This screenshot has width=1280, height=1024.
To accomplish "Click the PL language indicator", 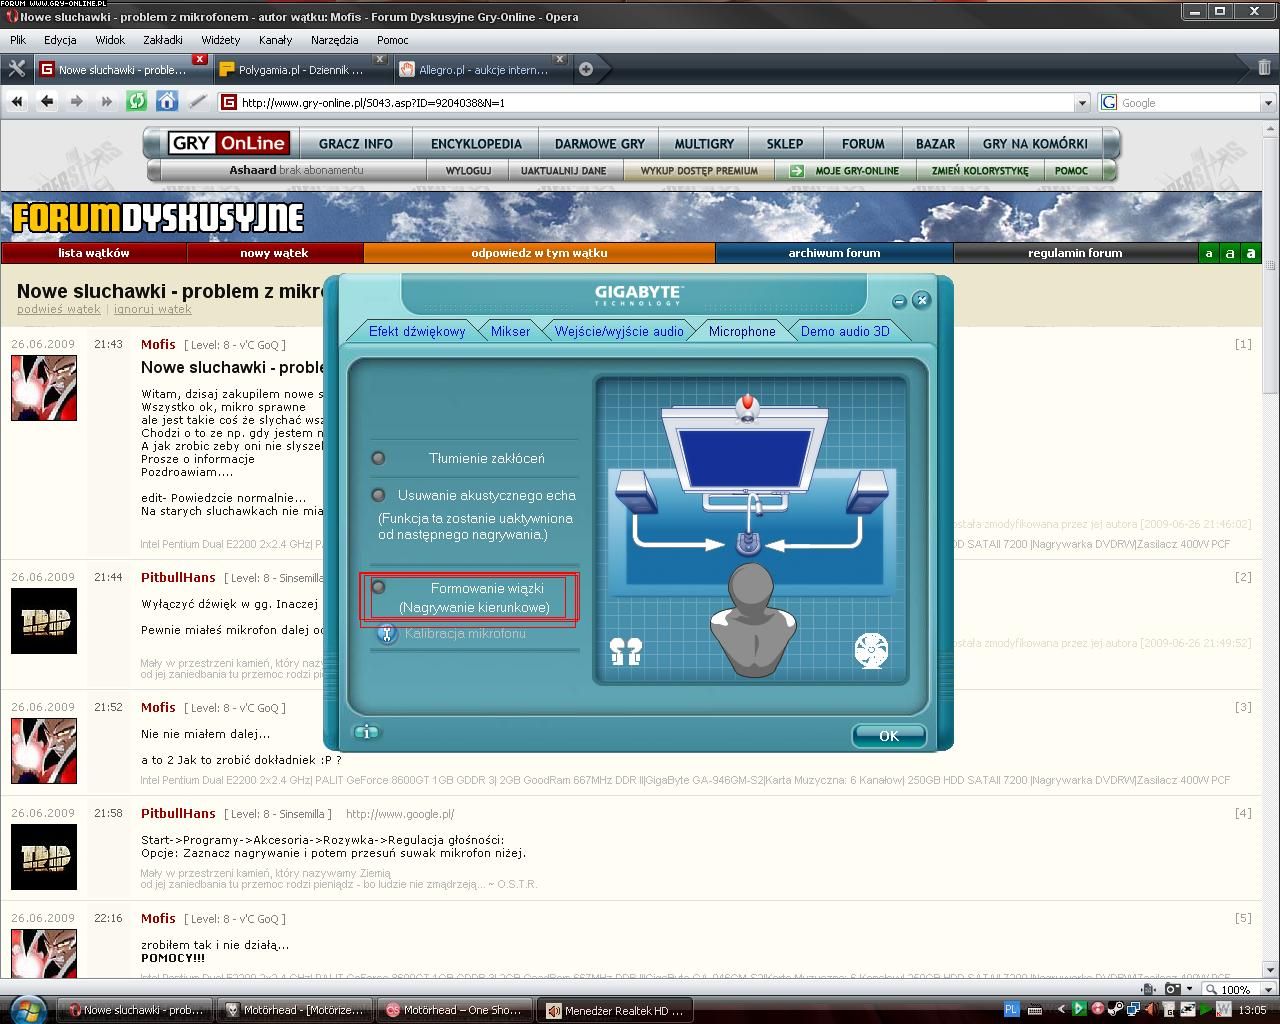I will pyautogui.click(x=1011, y=1010).
